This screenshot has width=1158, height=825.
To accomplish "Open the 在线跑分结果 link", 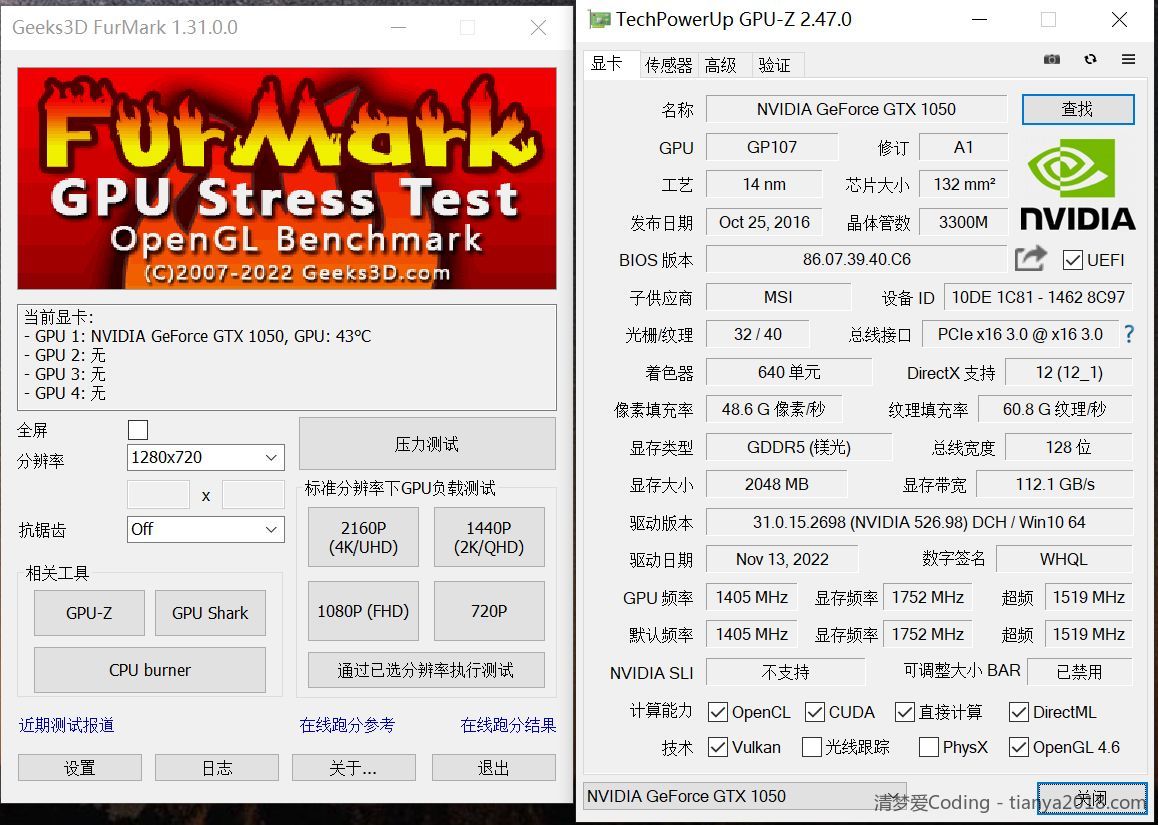I will point(508,725).
